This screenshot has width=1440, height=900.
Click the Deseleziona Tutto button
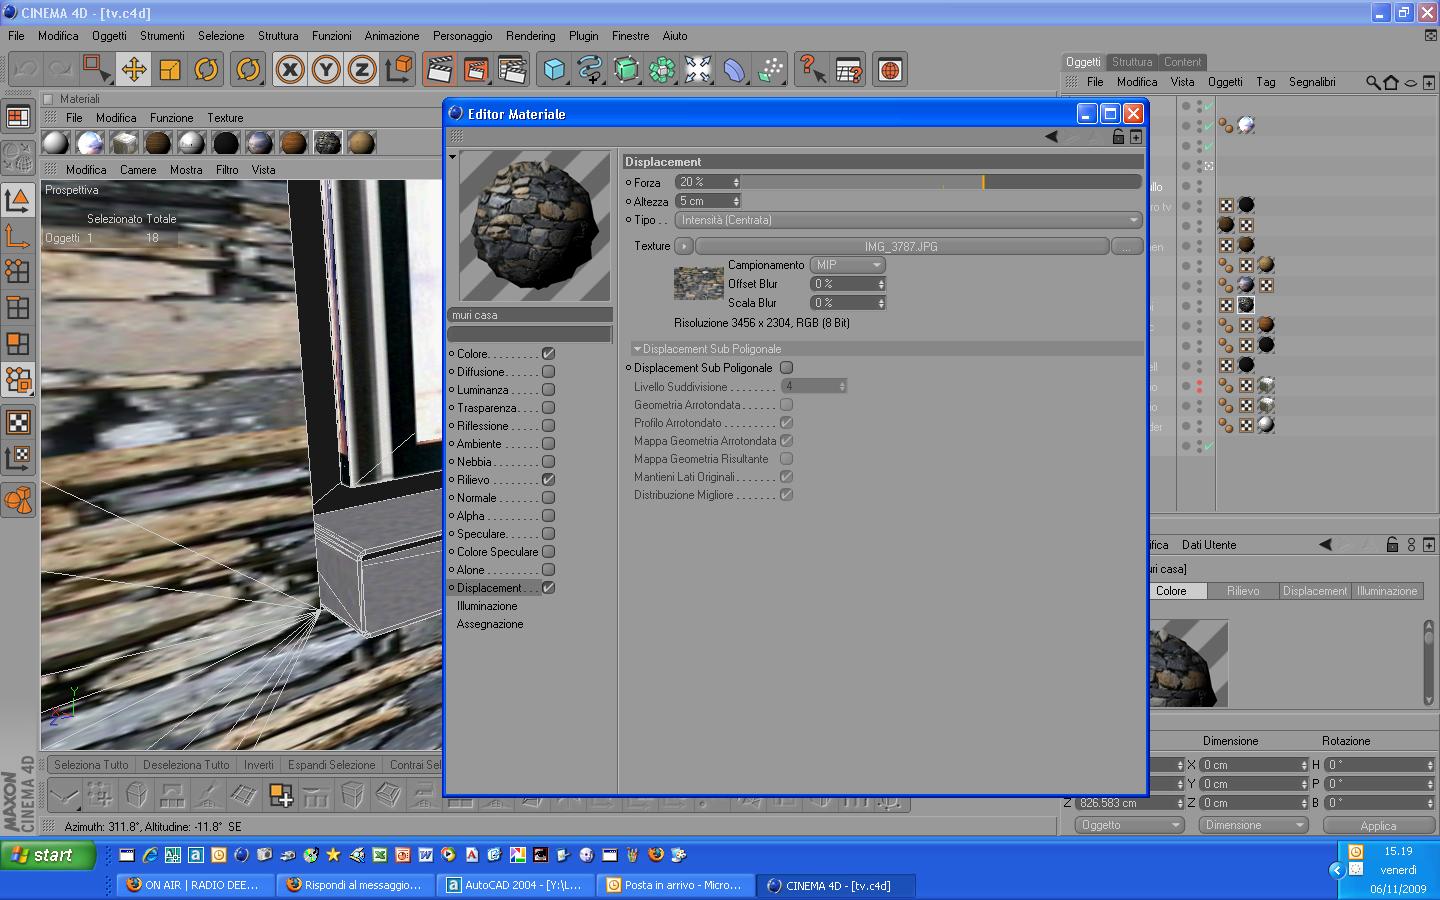click(186, 765)
